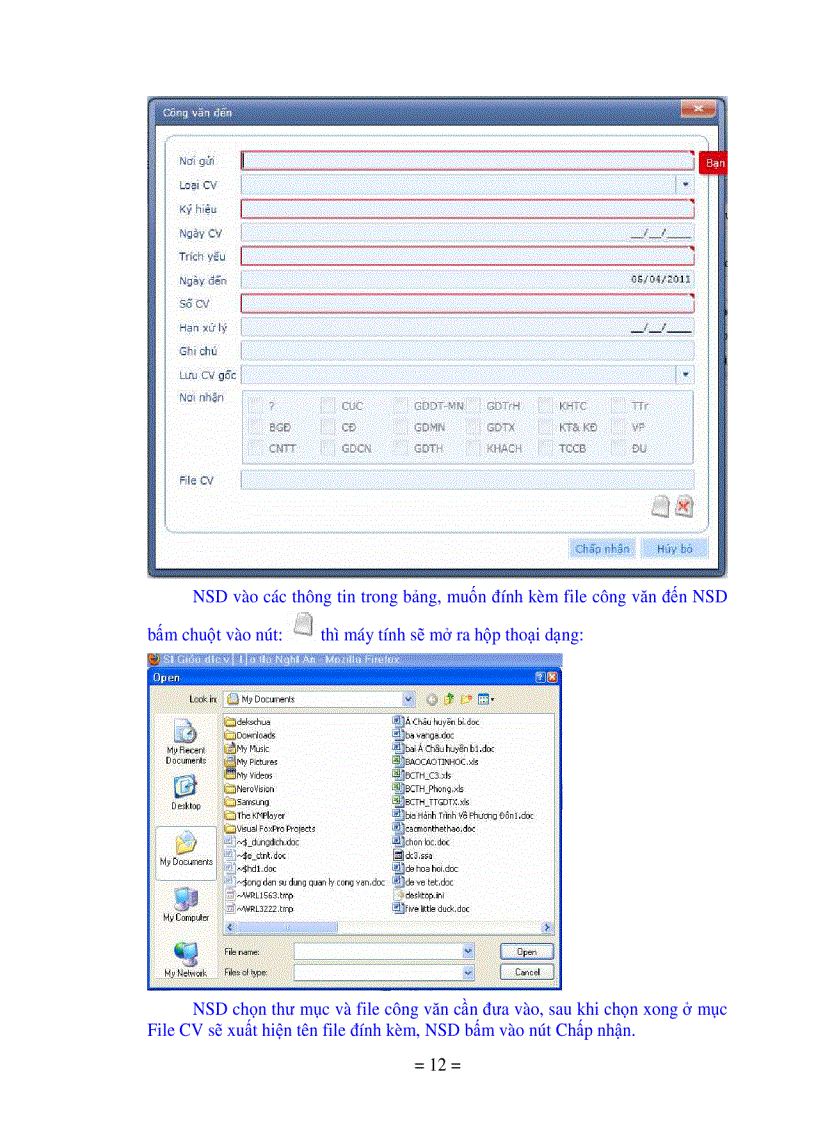
Task: Select Desktop in the places sidebar
Action: coord(186,792)
